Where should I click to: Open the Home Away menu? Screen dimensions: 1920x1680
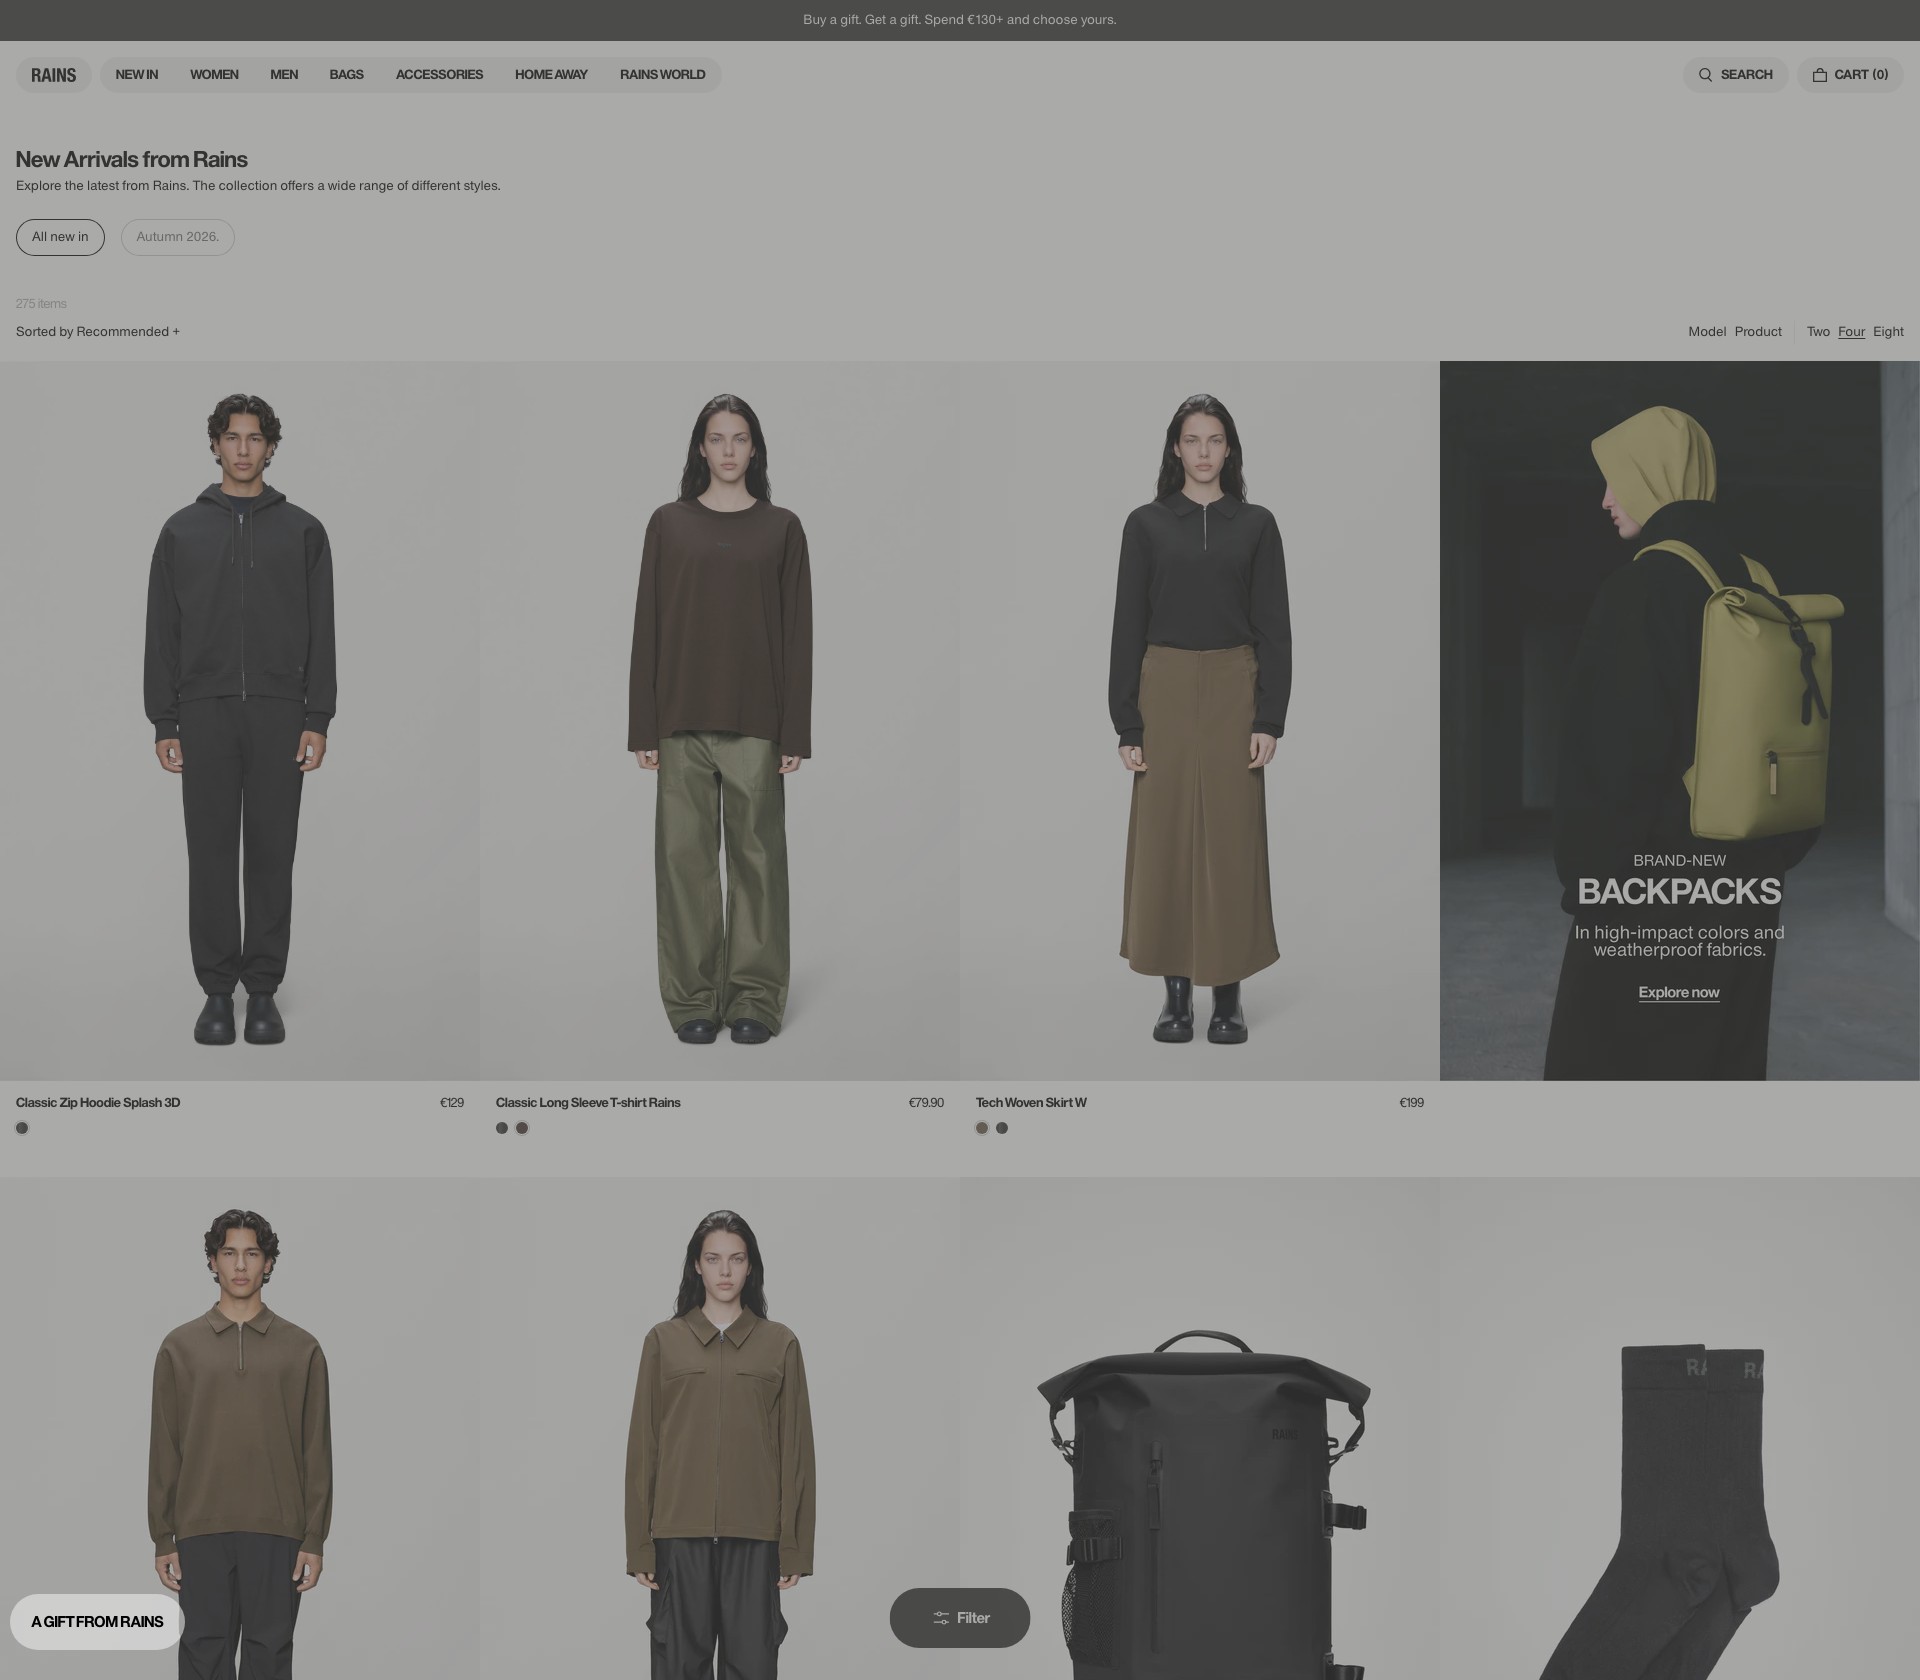coord(551,75)
